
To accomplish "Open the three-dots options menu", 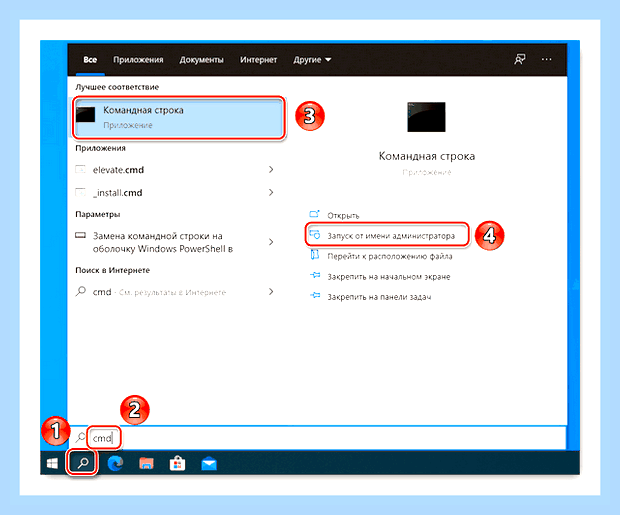I will 546,59.
